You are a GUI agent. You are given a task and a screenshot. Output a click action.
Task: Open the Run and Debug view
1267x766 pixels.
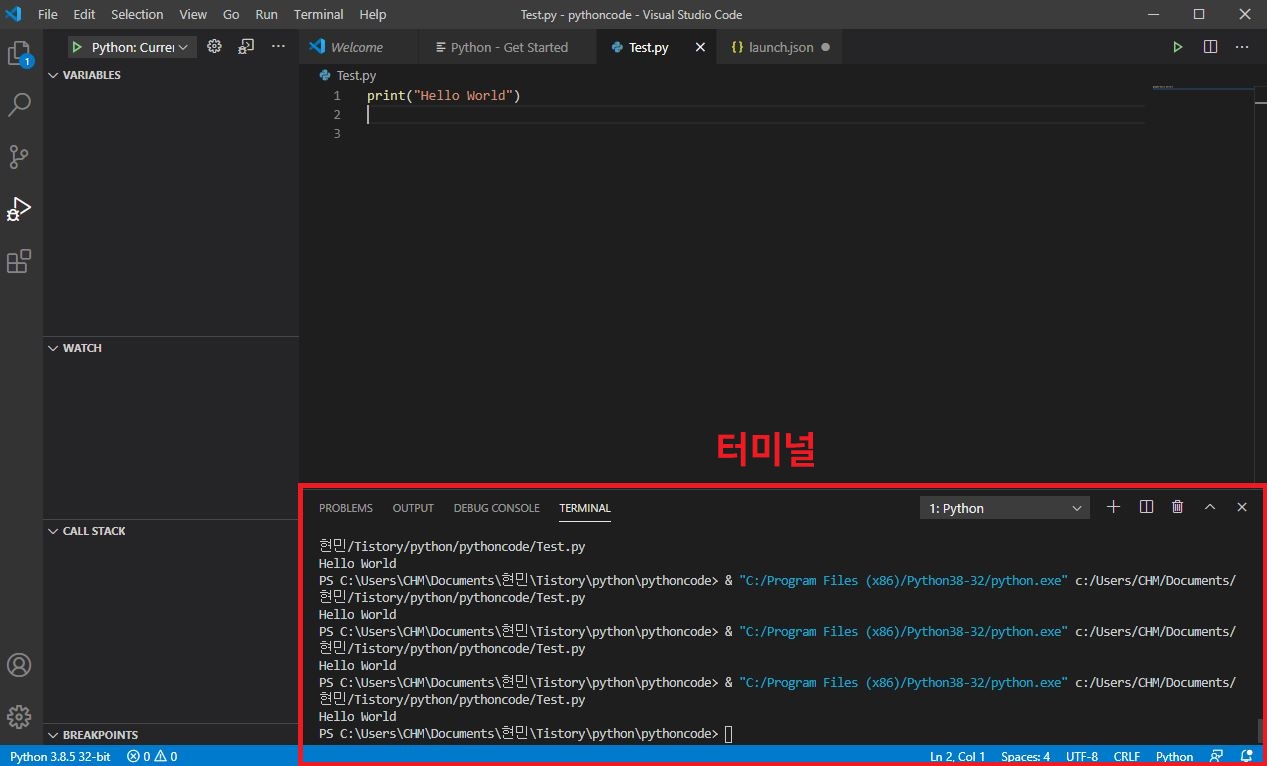tap(19, 209)
